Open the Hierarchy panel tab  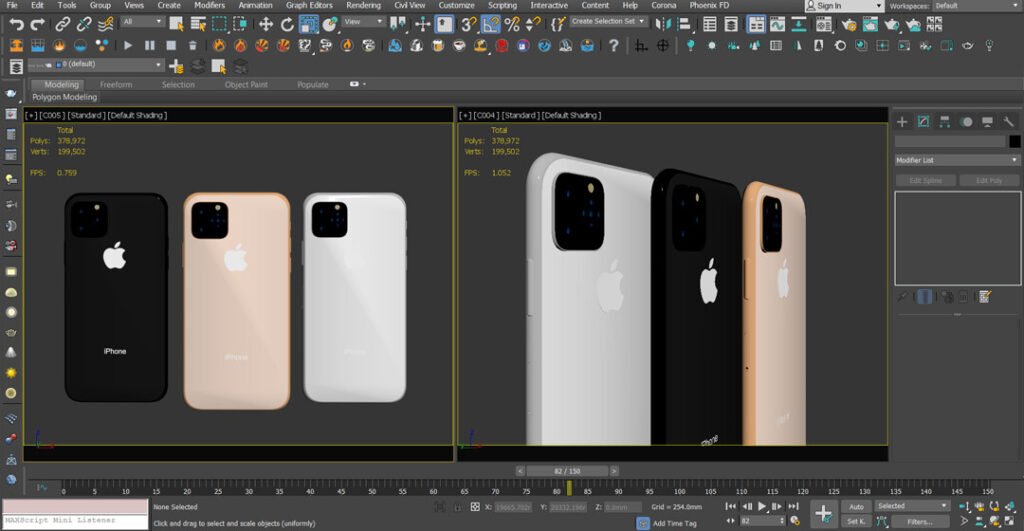coord(945,121)
